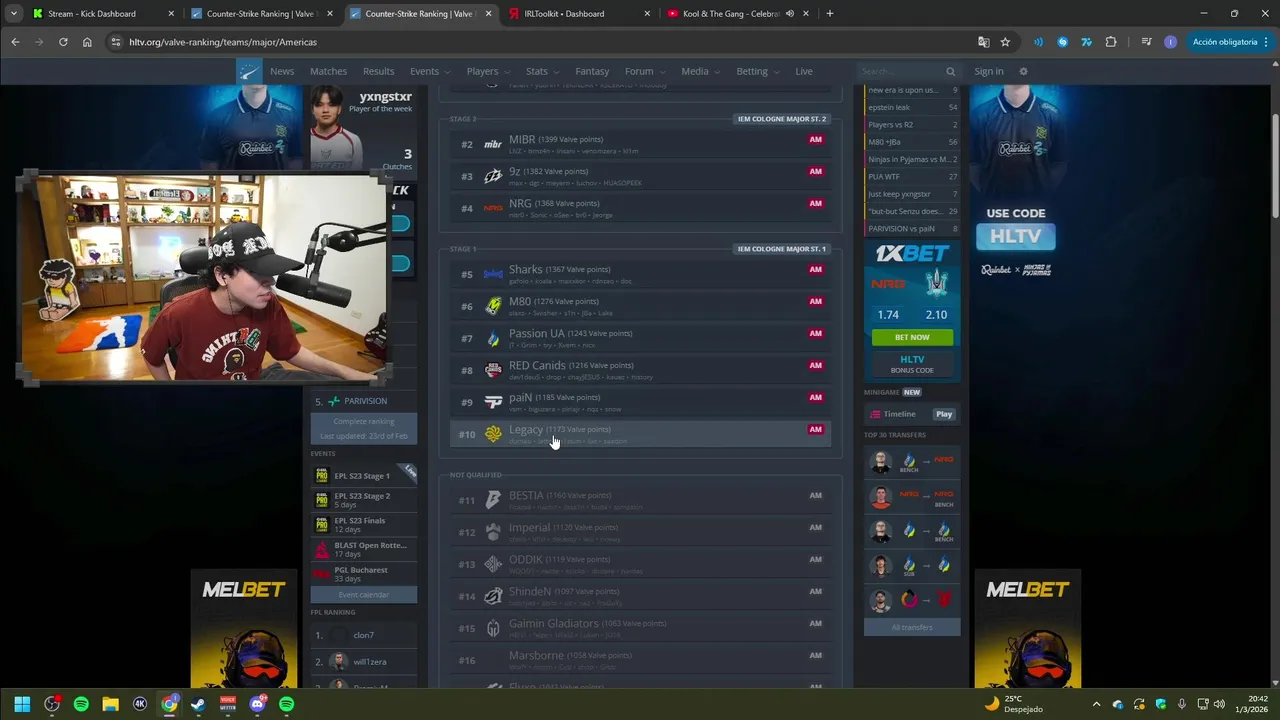Open the Fantasy menu item

click(x=592, y=71)
